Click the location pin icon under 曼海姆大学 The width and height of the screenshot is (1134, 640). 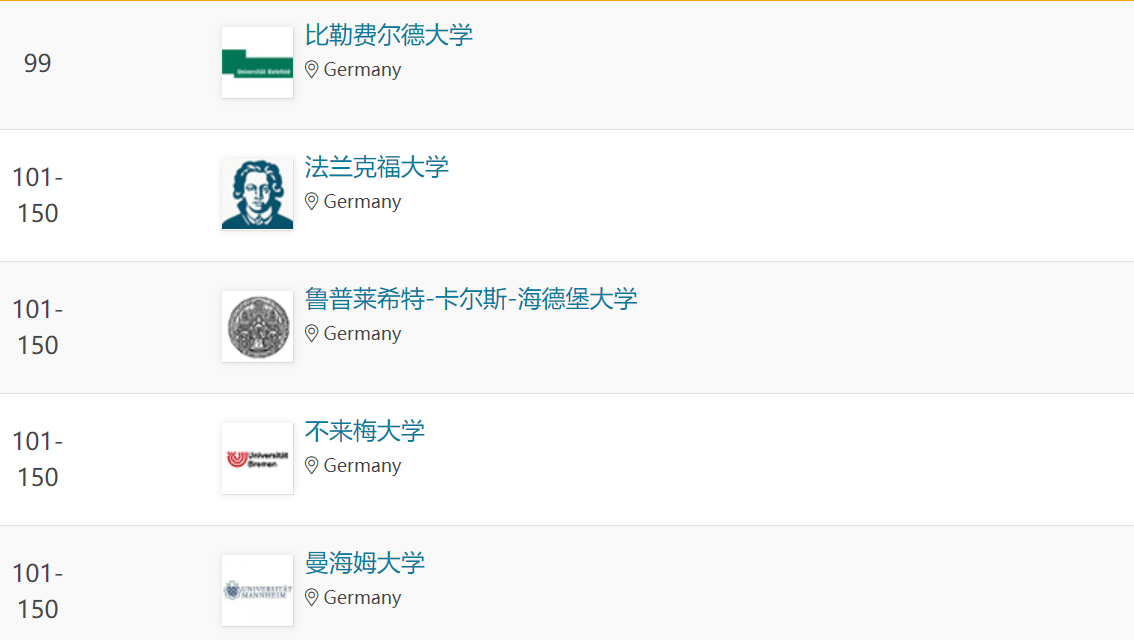(312, 597)
